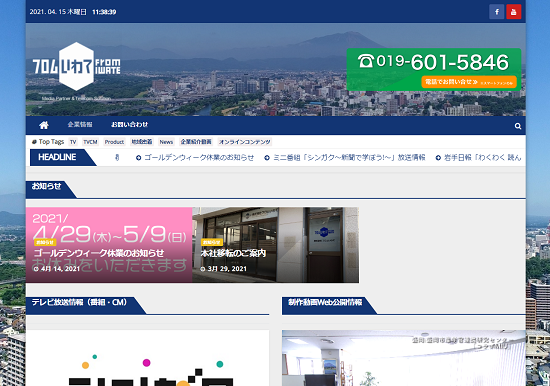Open the YouTube channel icon

coord(514,12)
